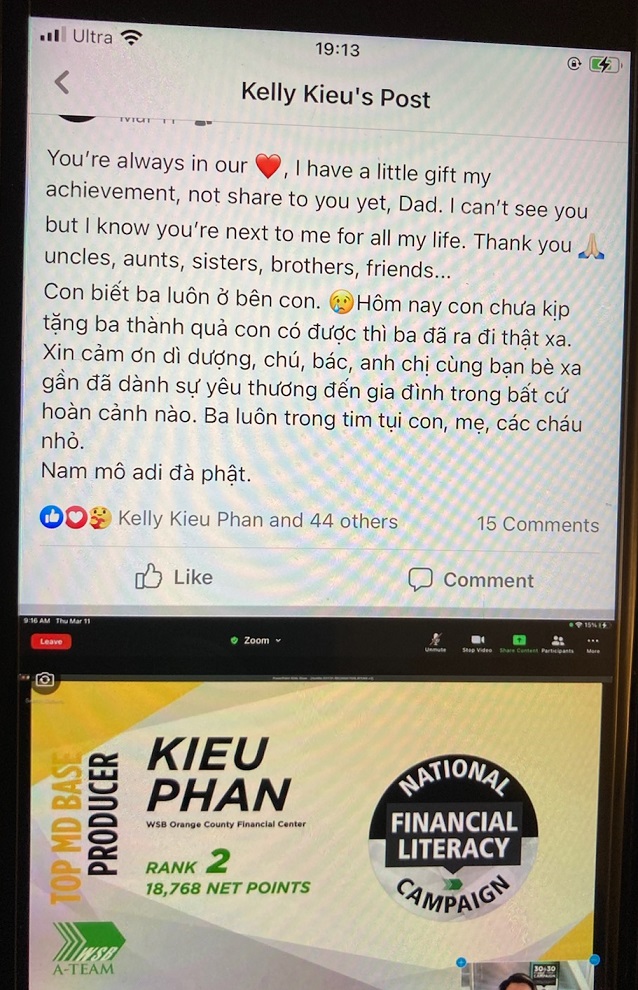Click the green encryption shield icon
This screenshot has width=638, height=990.
pos(234,640)
